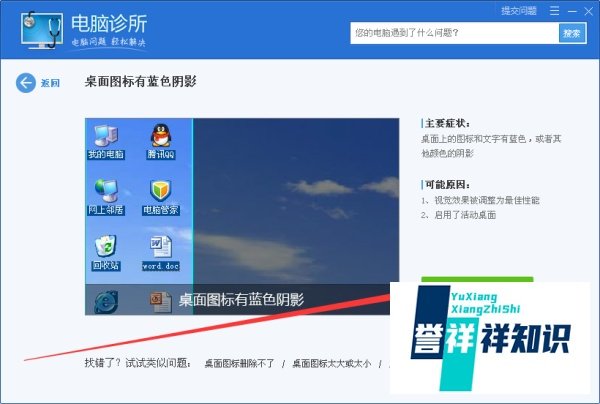Click the PowerPoint document icon in preview
The image size is (600, 404).
(x=161, y=302)
